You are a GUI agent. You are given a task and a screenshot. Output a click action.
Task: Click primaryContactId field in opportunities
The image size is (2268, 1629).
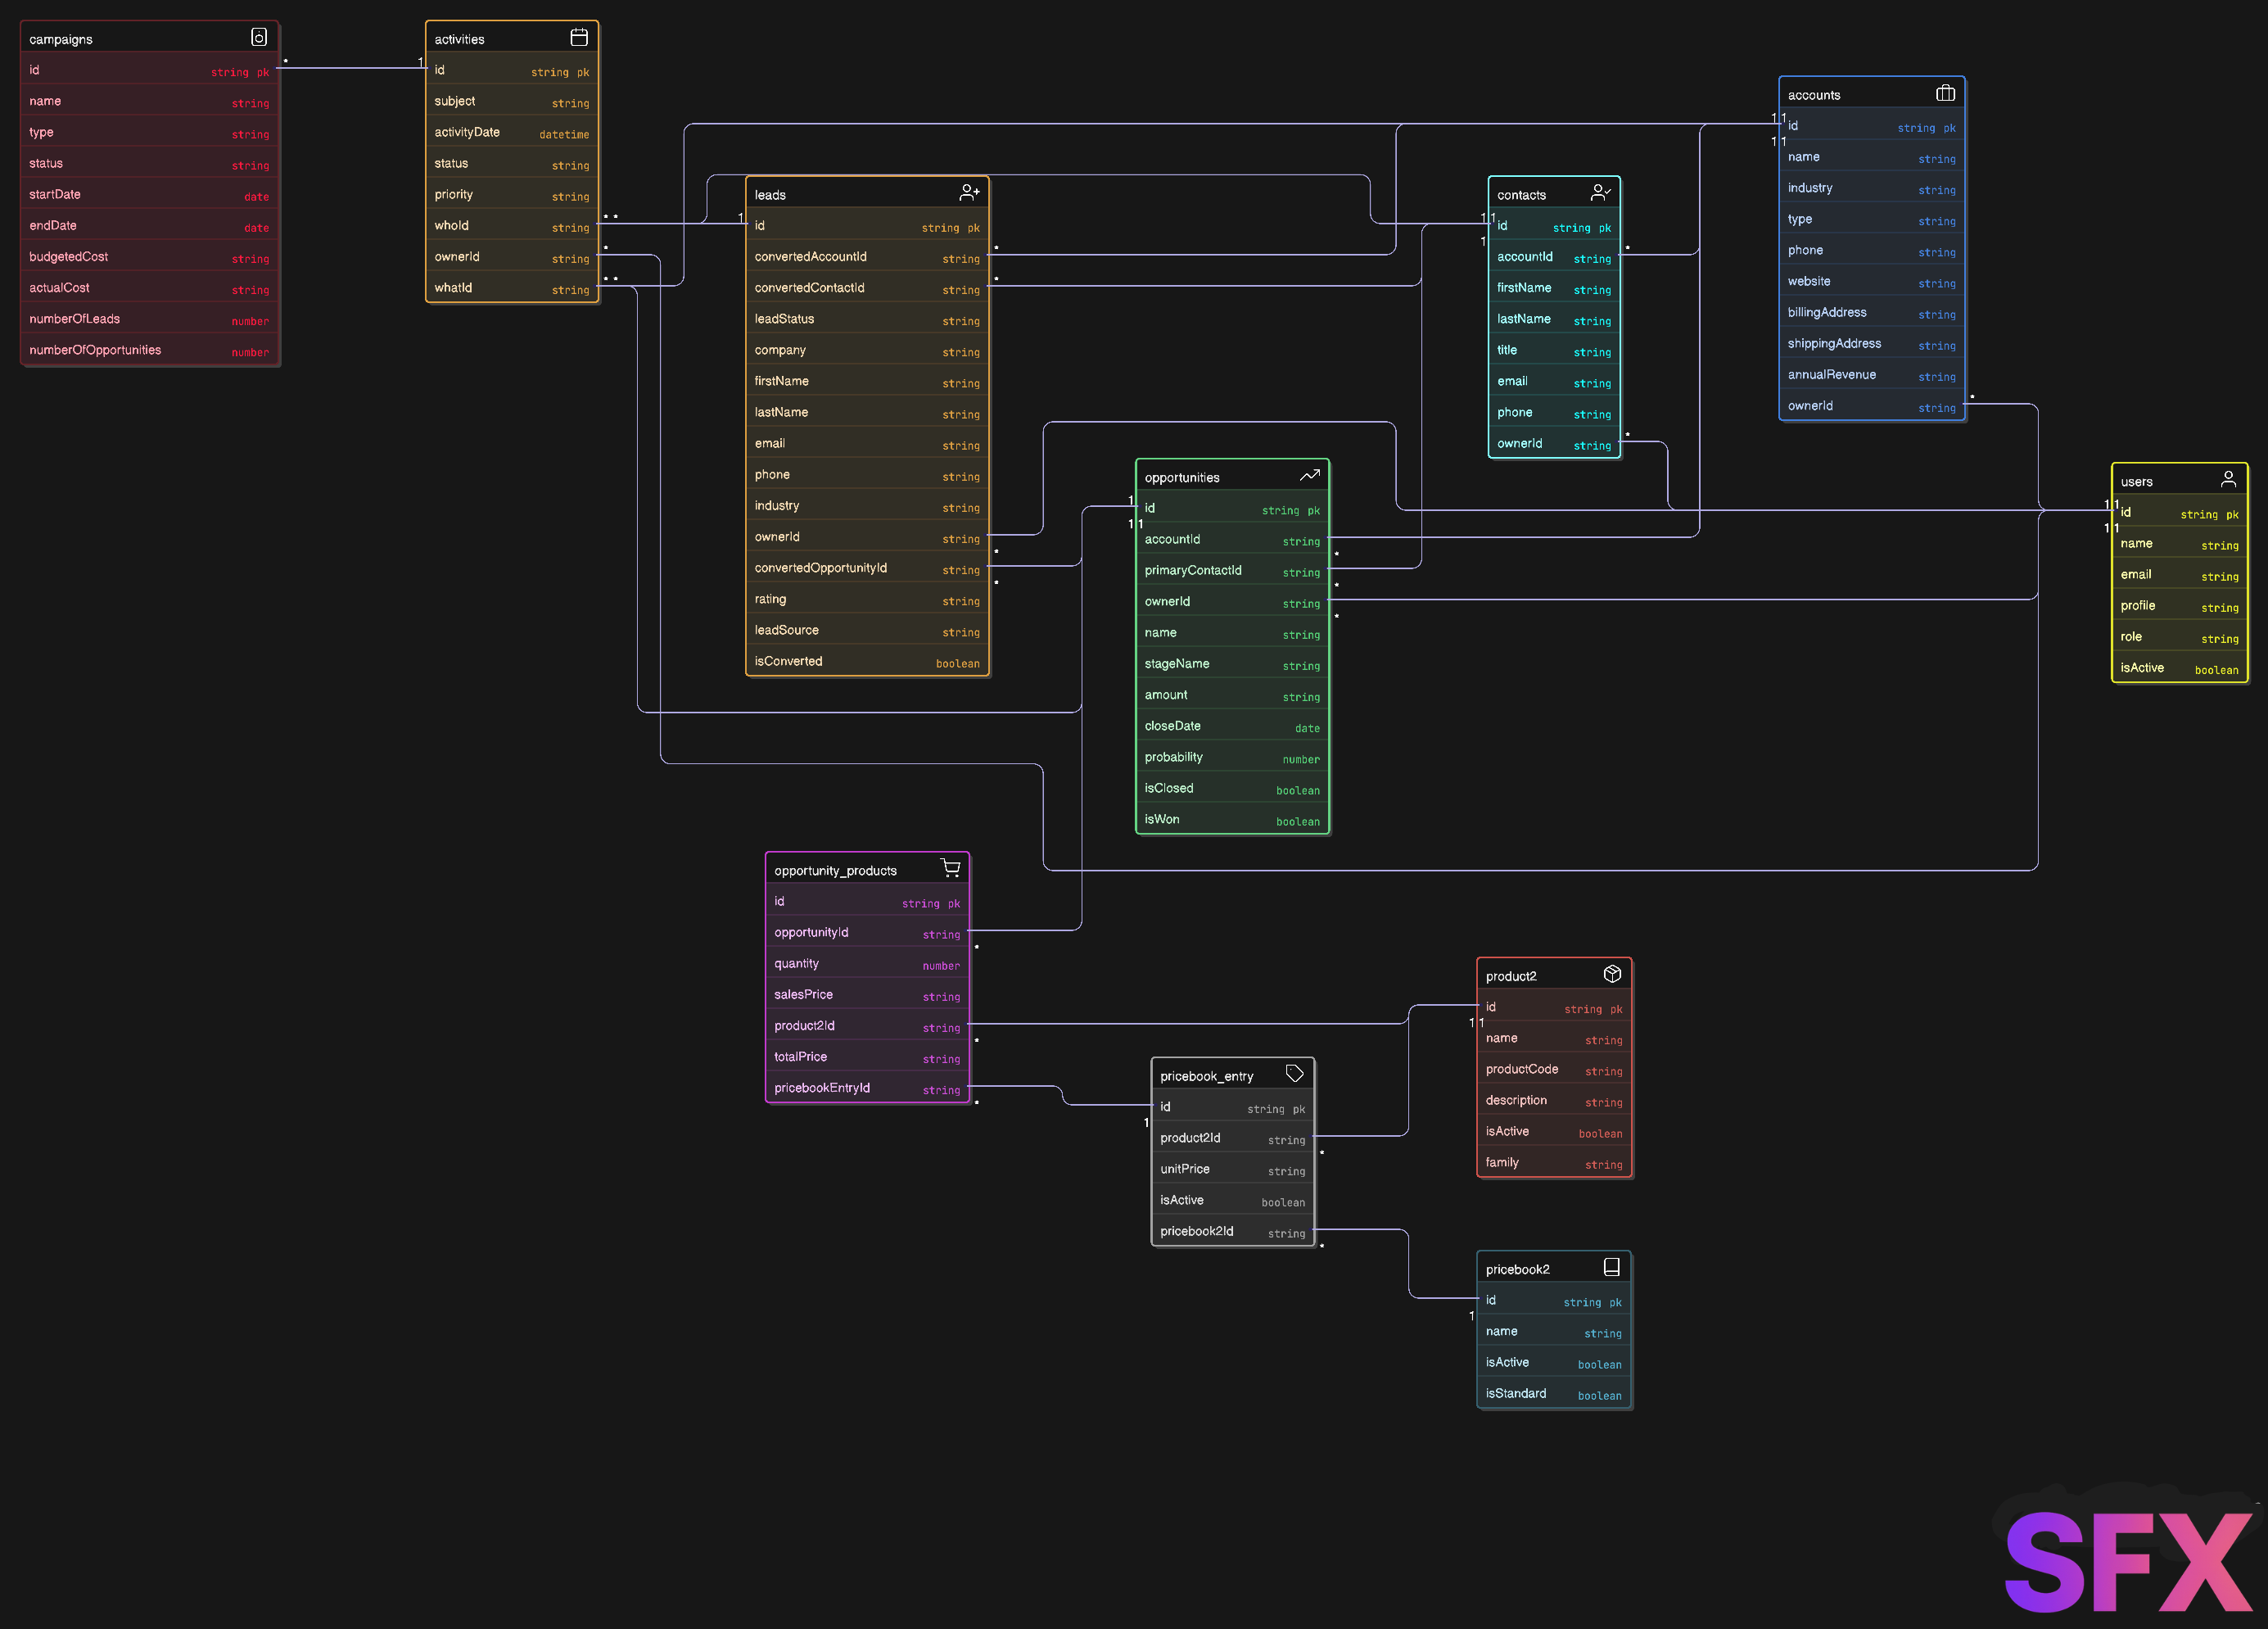click(1232, 570)
